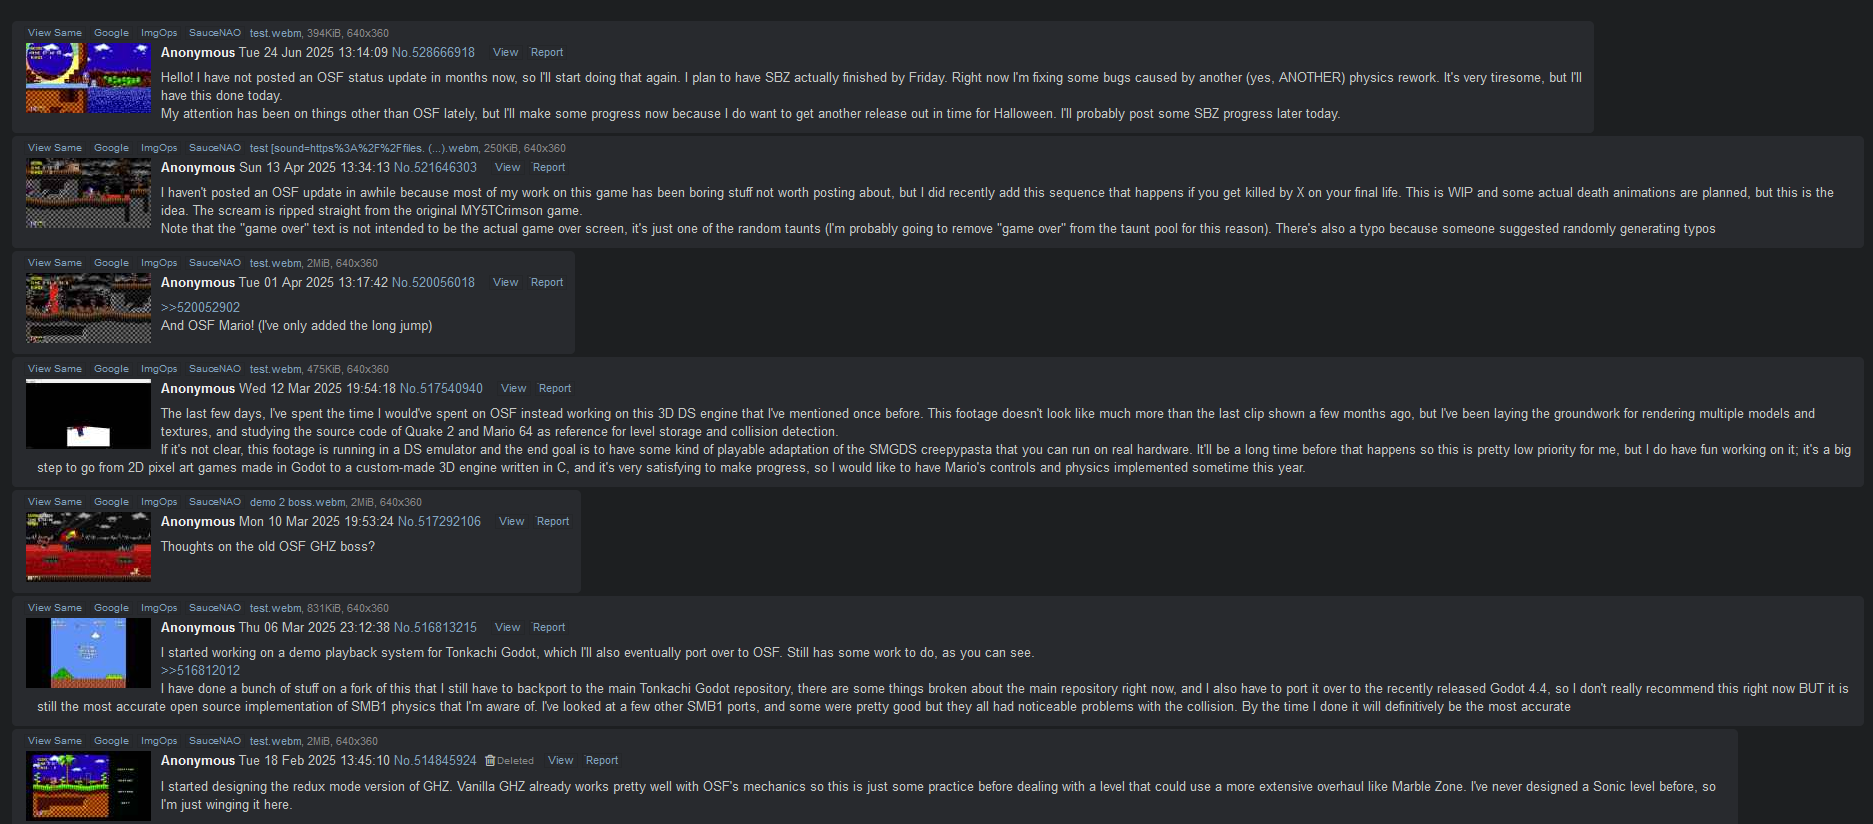View post No.521646303
This screenshot has width=1873, height=824.
coord(508,168)
